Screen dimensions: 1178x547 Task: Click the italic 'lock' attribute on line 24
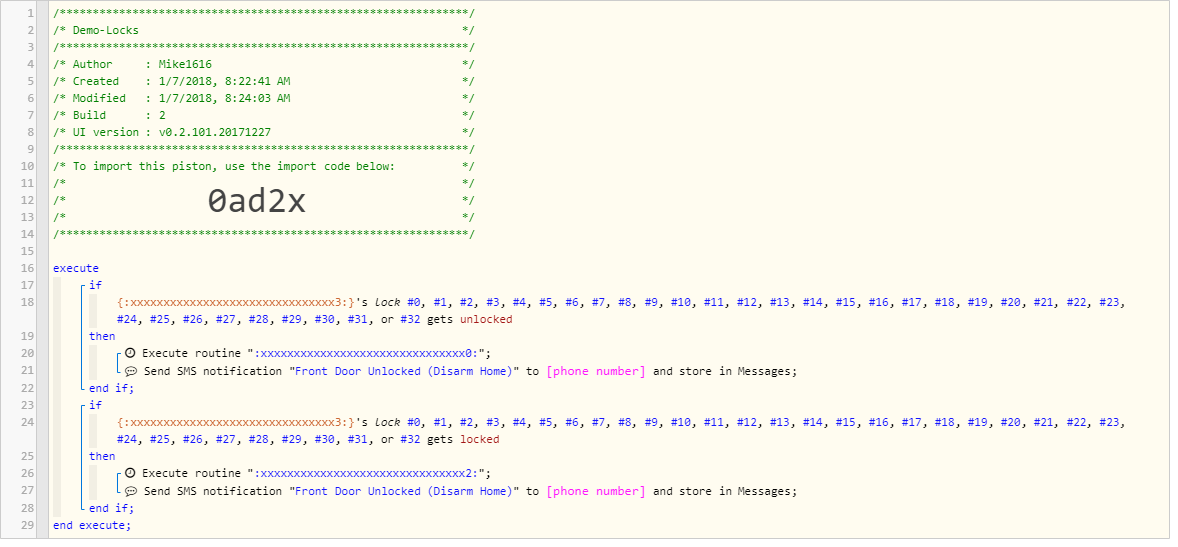tap(388, 423)
